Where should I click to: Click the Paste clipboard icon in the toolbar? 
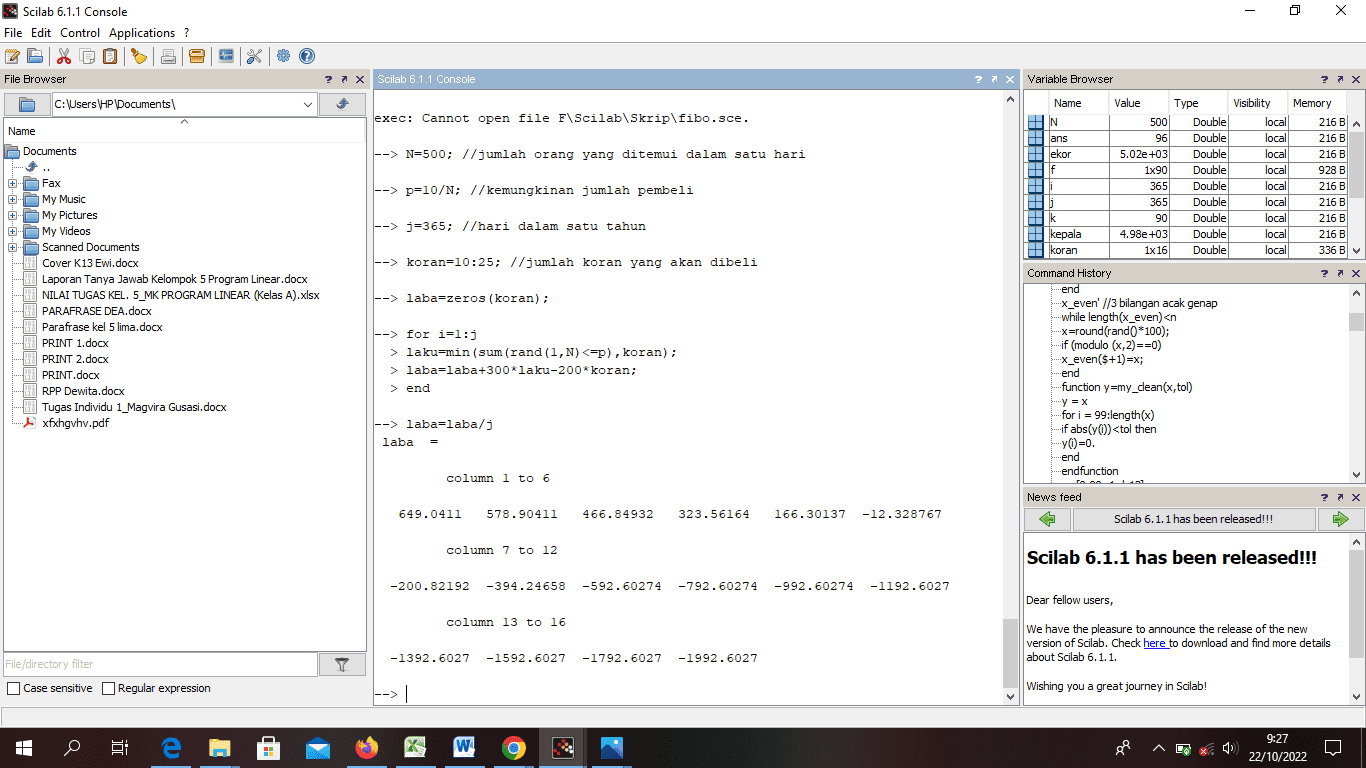click(x=110, y=56)
